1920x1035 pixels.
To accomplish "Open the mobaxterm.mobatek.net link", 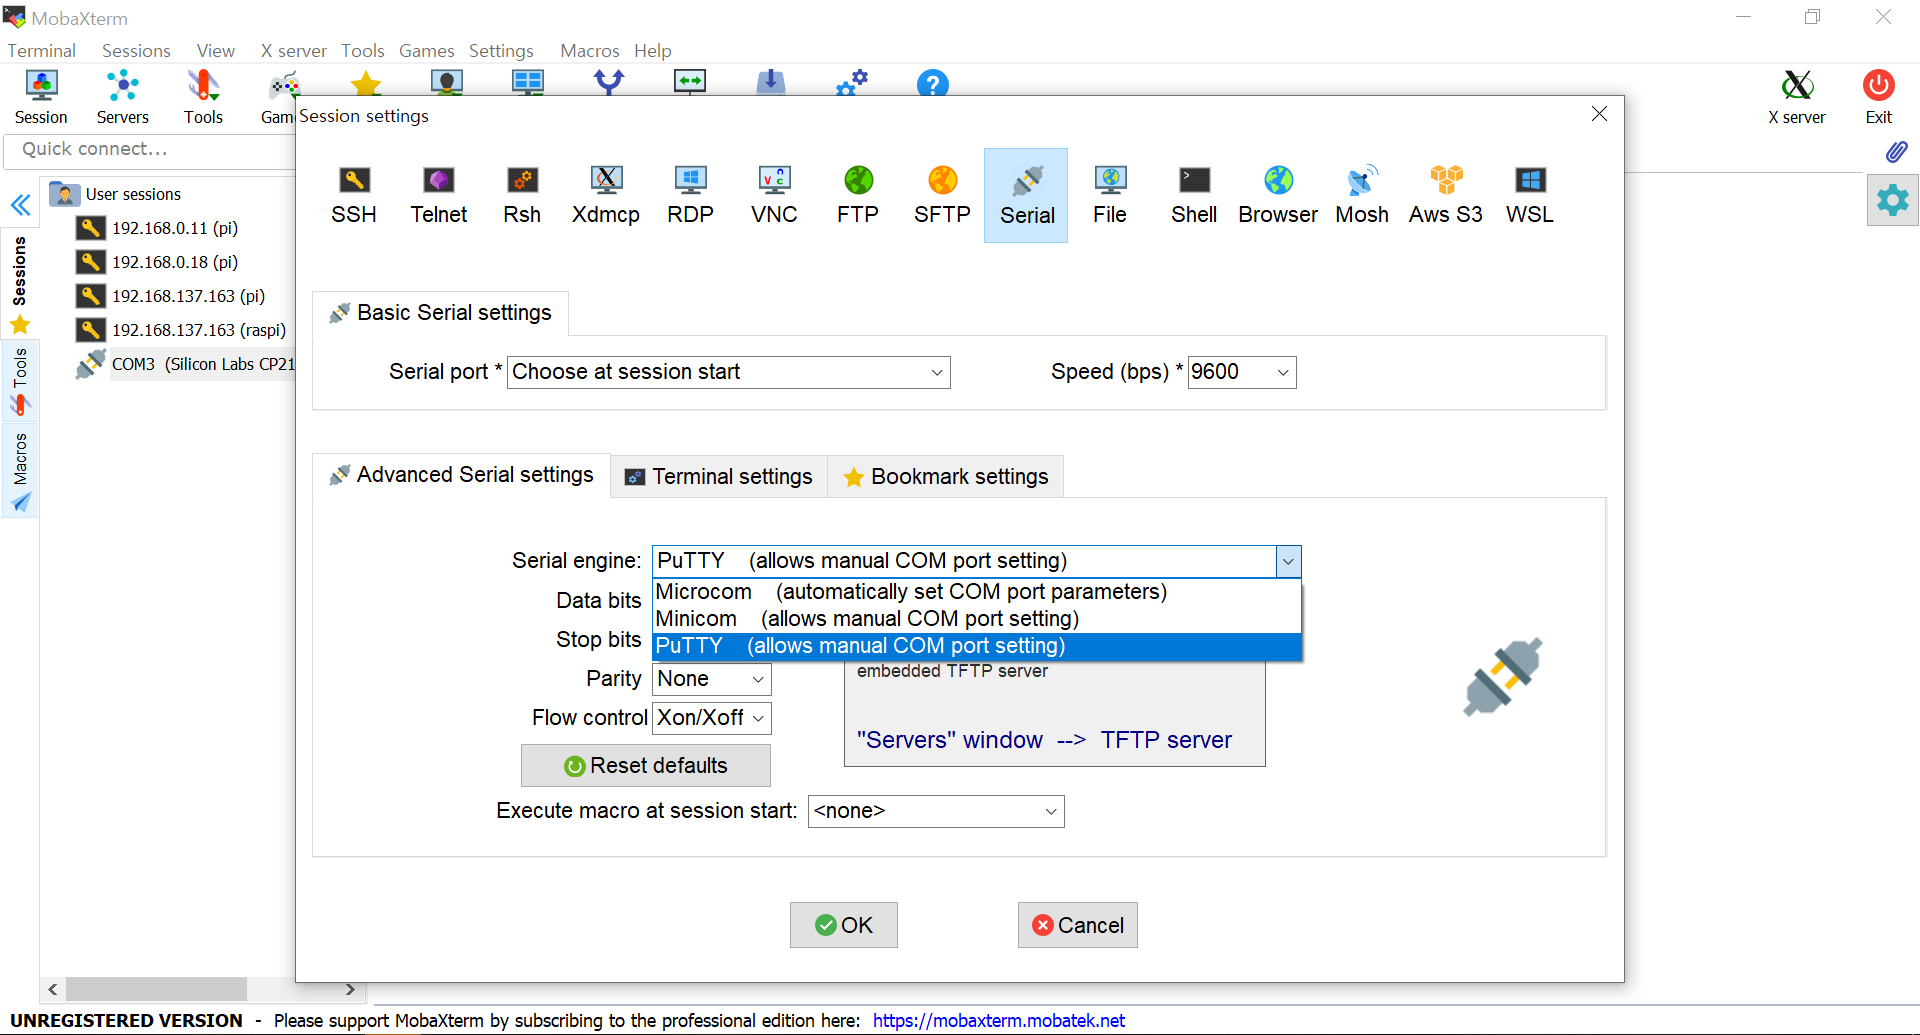I will click(x=999, y=1021).
